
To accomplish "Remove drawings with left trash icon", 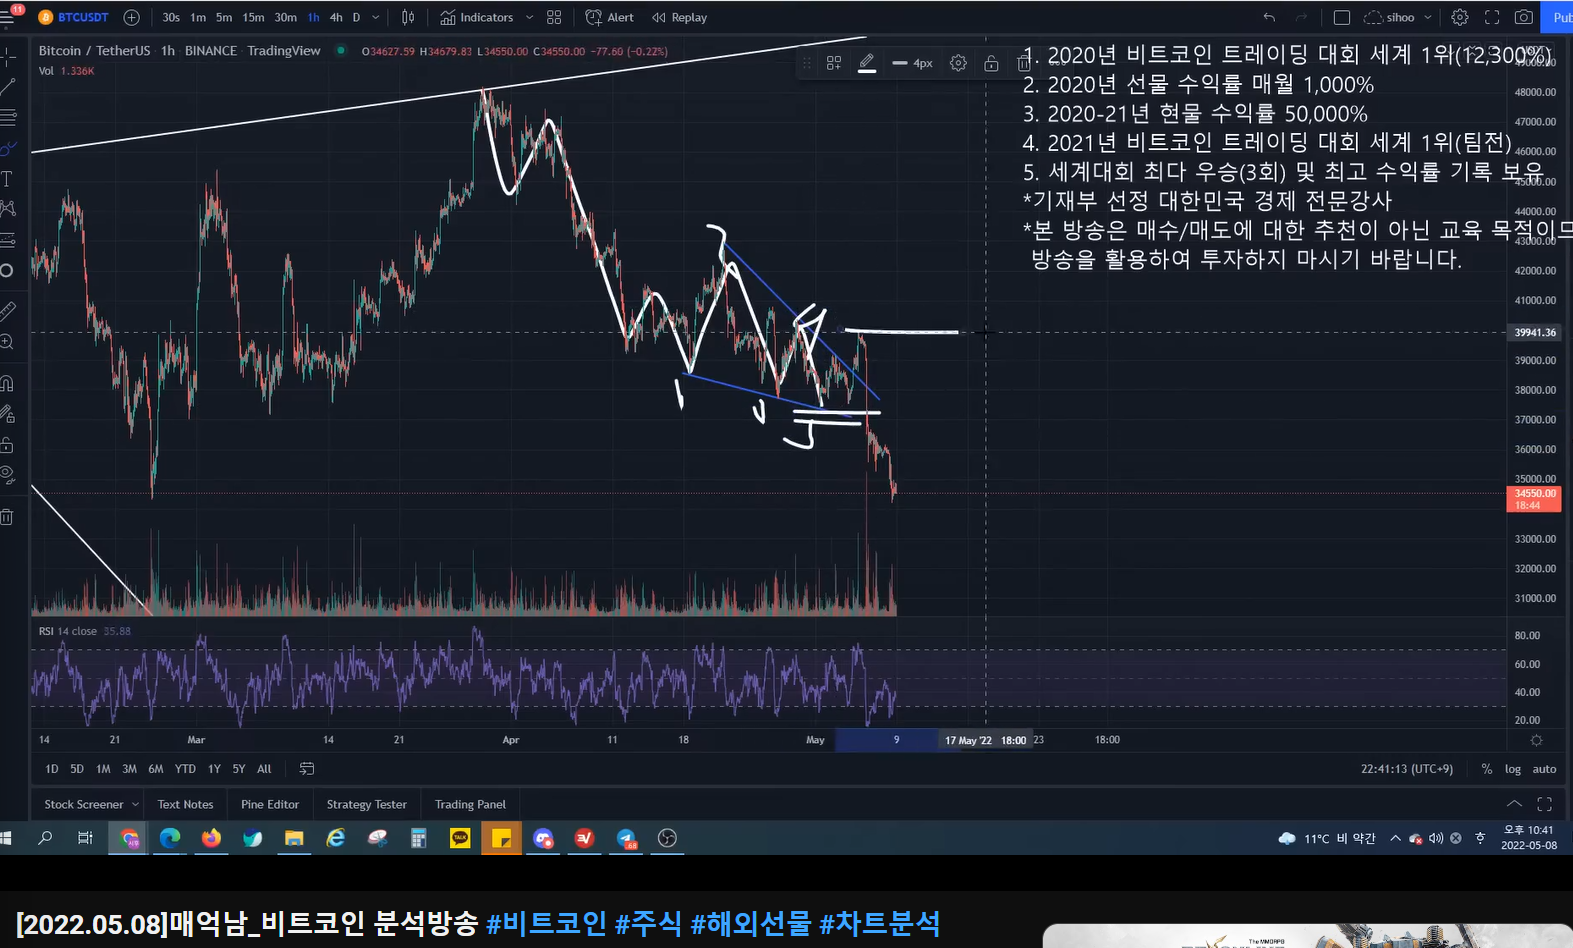I will 8,517.
